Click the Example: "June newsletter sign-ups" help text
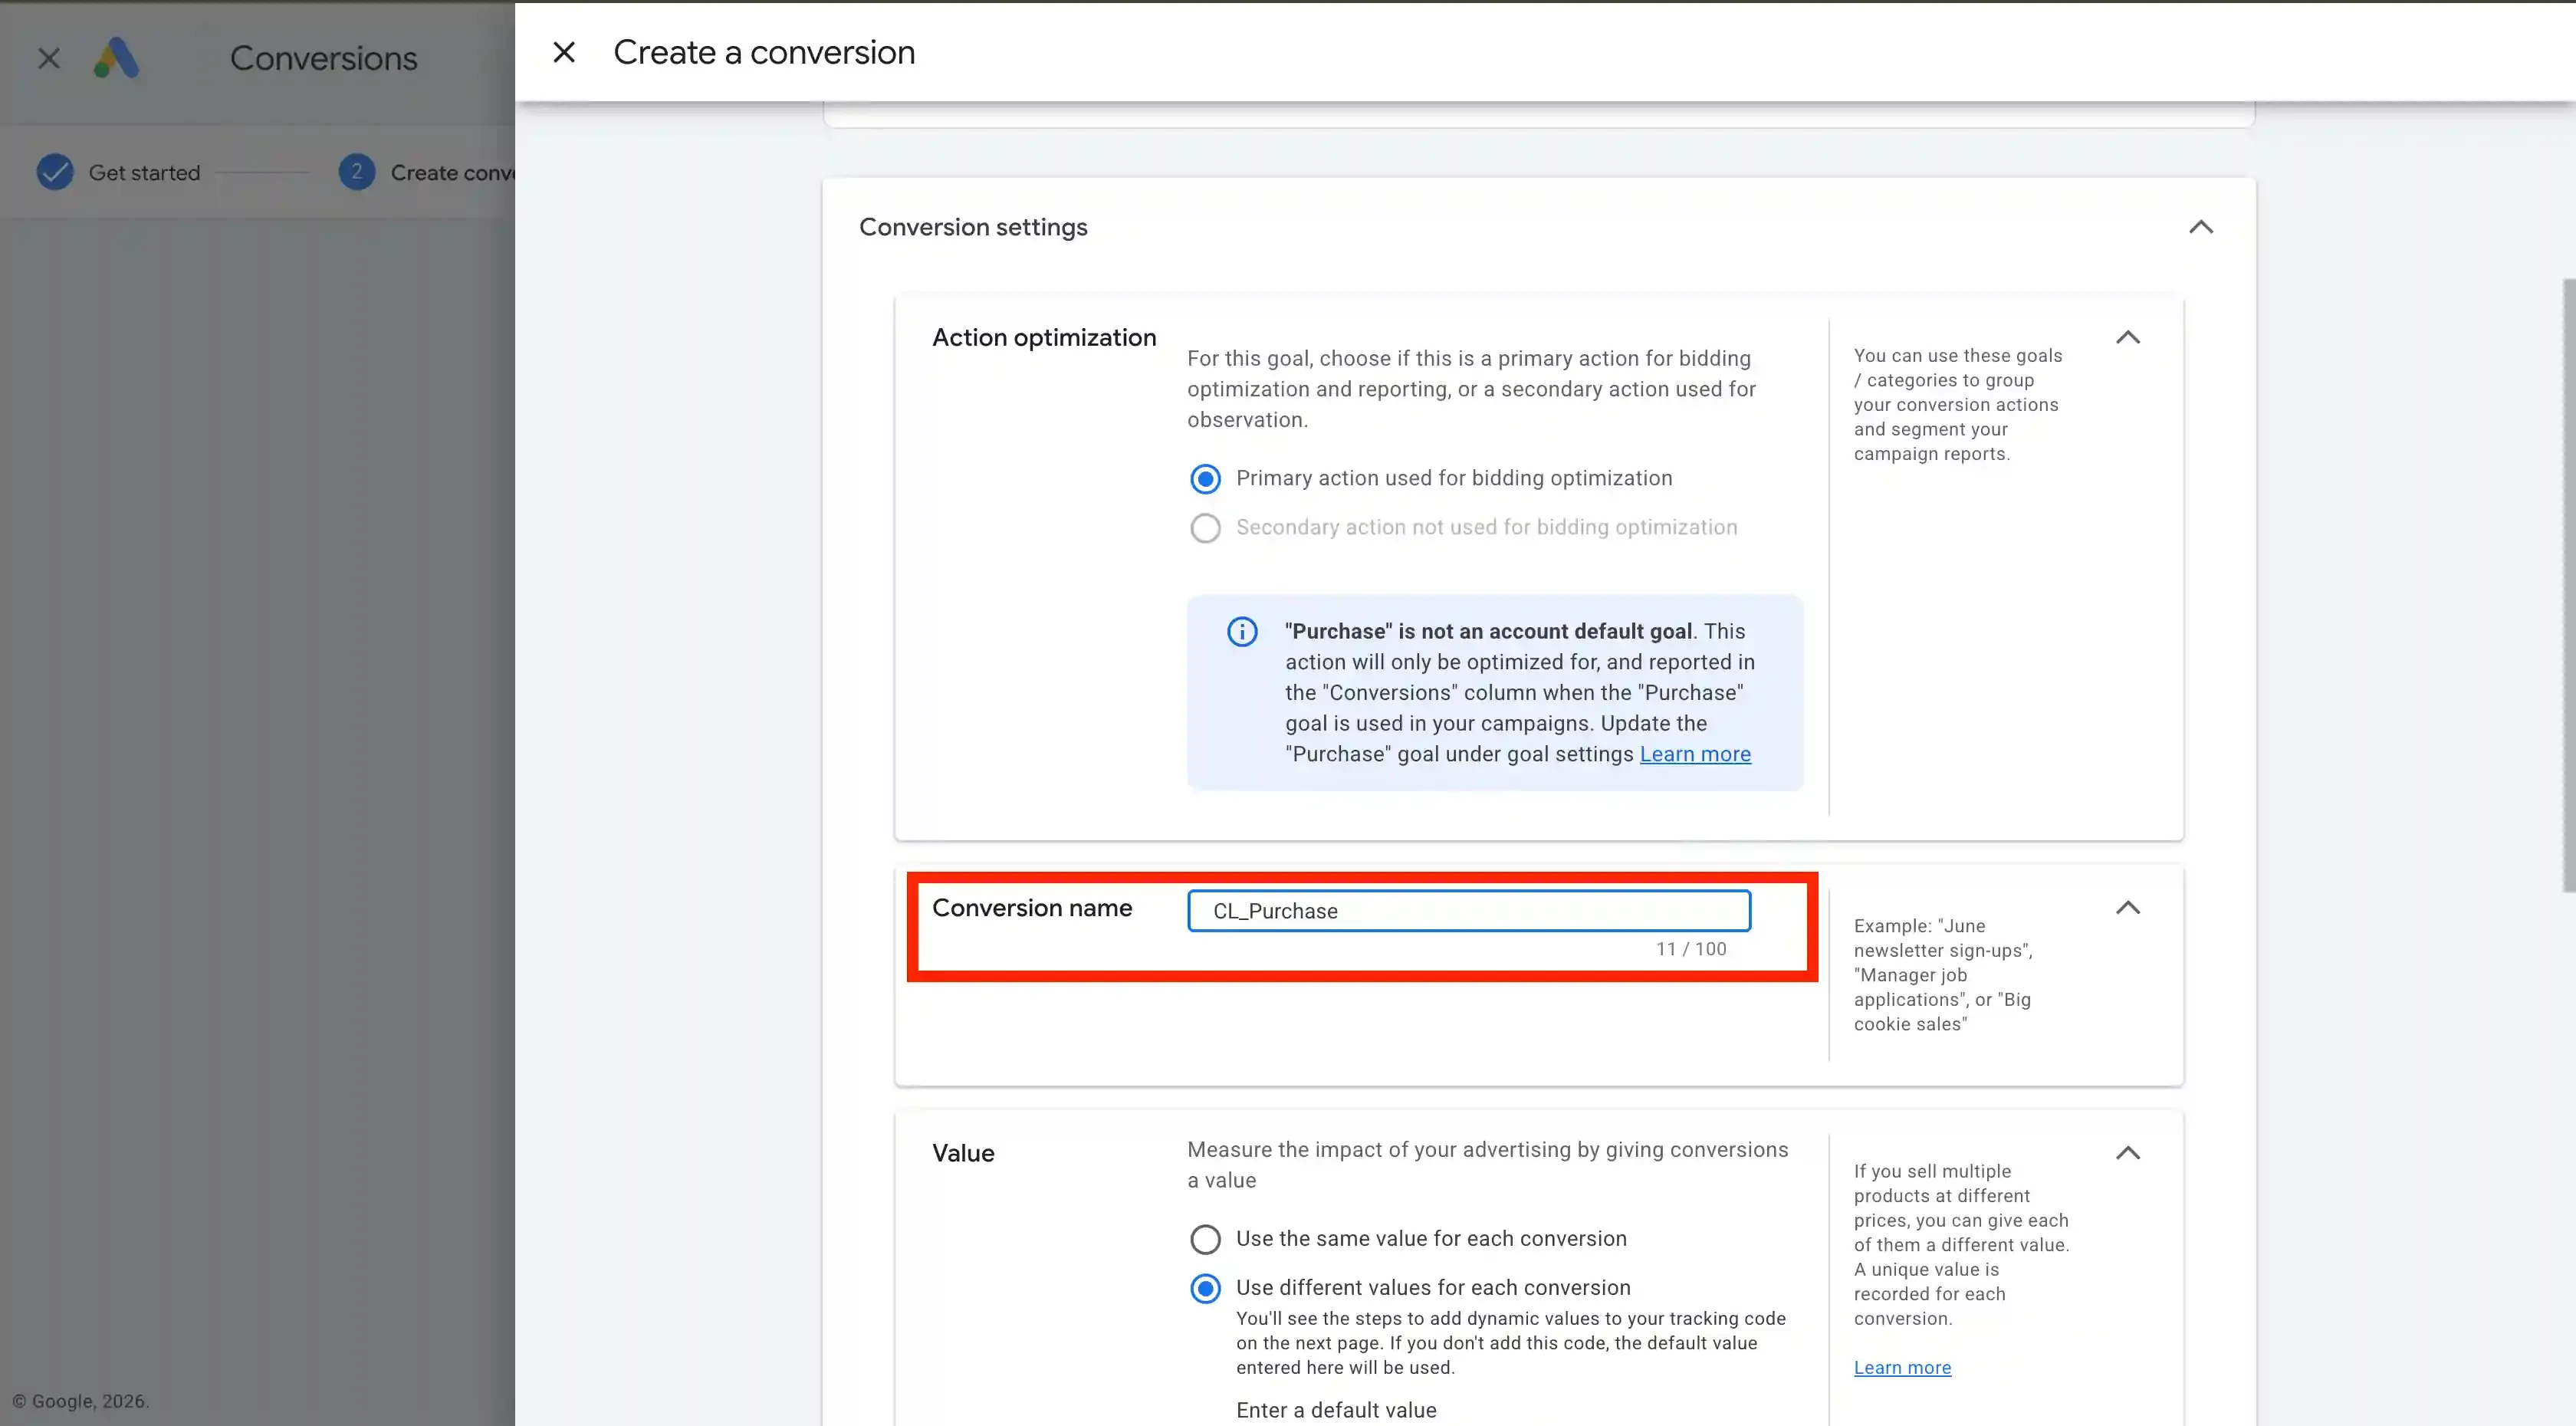2576x1426 pixels. [x=1943, y=975]
